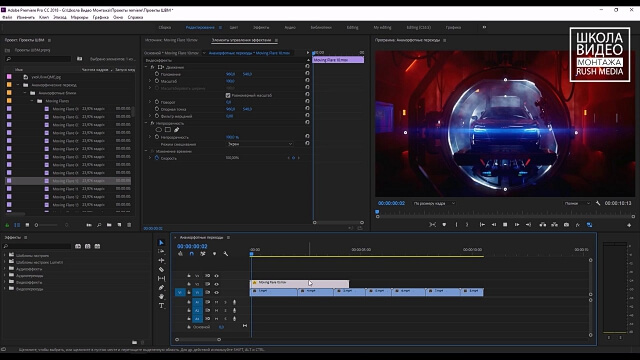Open timeline display settings wrench
Image resolution: width=640 pixels, height=360 pixels.
pos(226,254)
